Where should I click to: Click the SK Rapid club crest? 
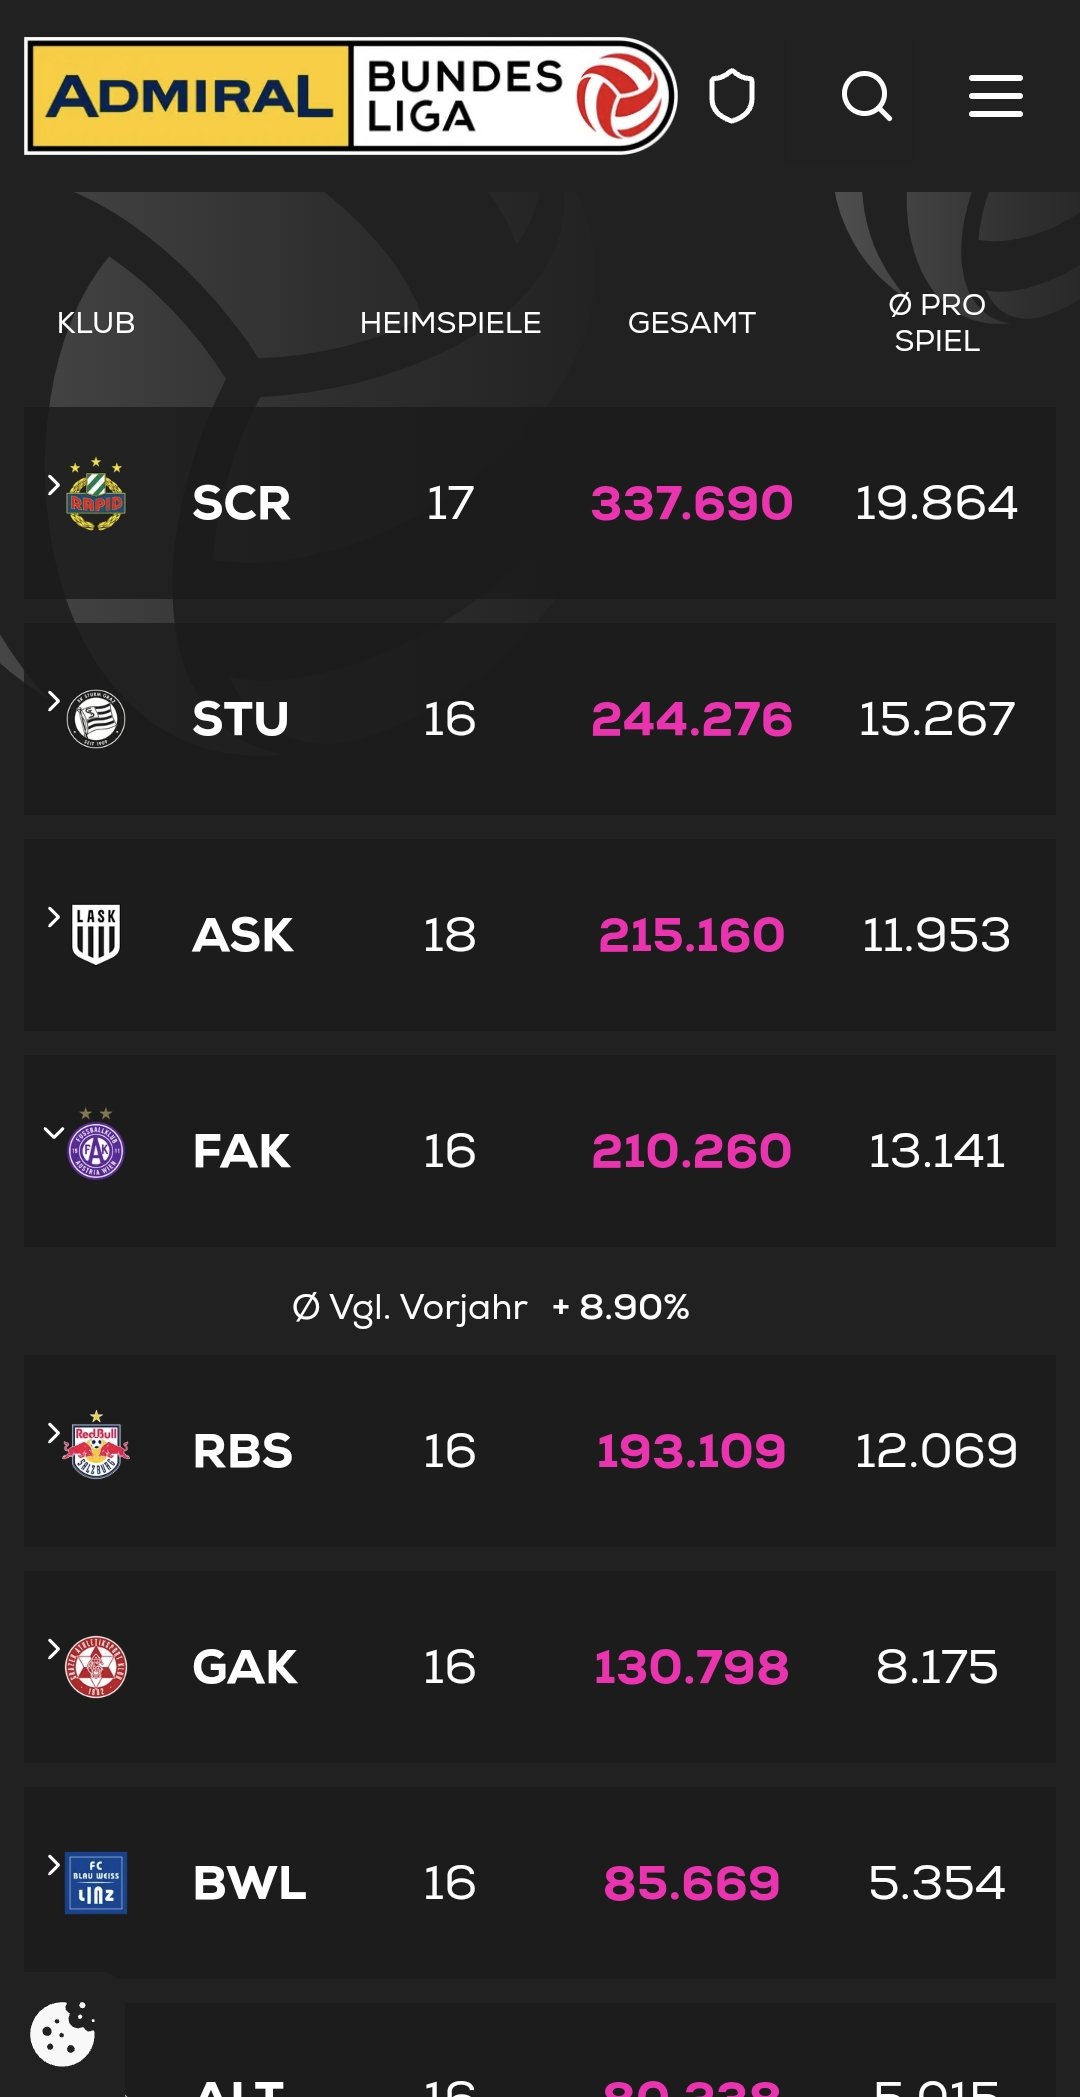[x=96, y=494]
